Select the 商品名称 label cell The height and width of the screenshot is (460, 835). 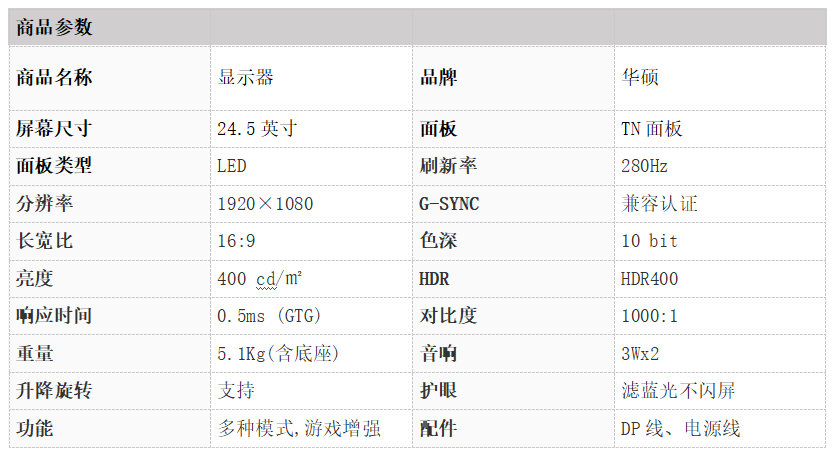110,78
